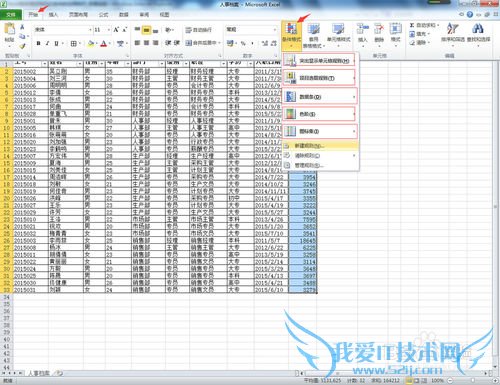Open the File tab
500x385 pixels.
coord(11,15)
